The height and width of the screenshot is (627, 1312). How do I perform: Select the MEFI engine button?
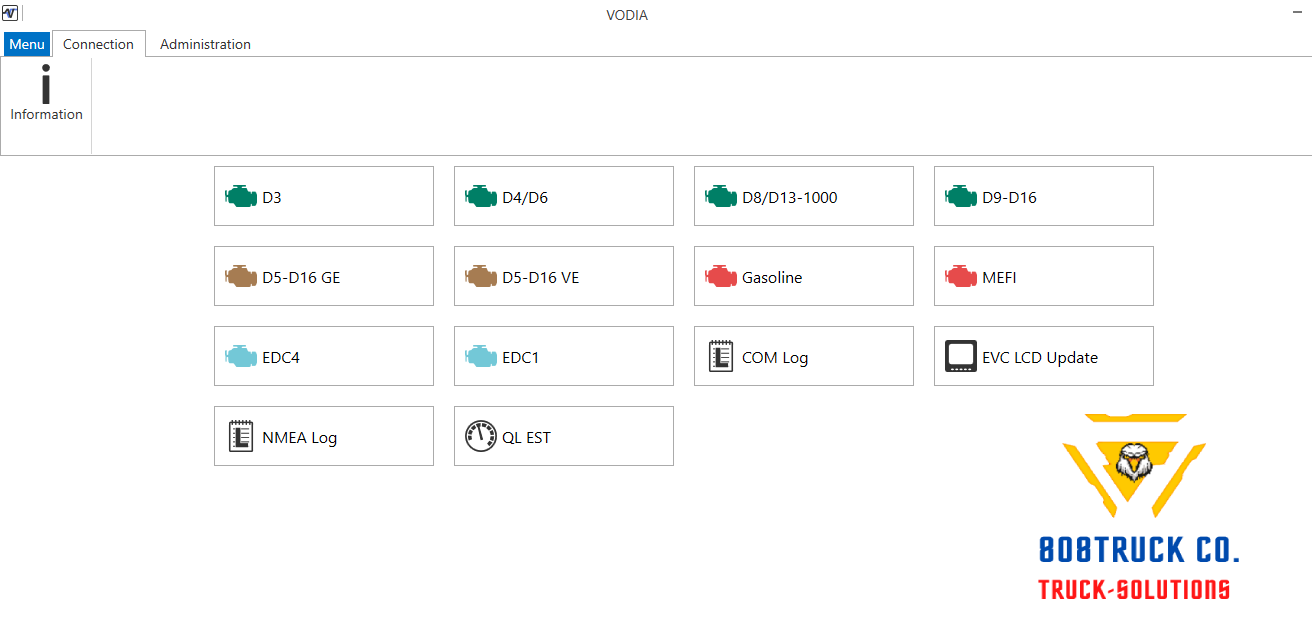(1043, 276)
